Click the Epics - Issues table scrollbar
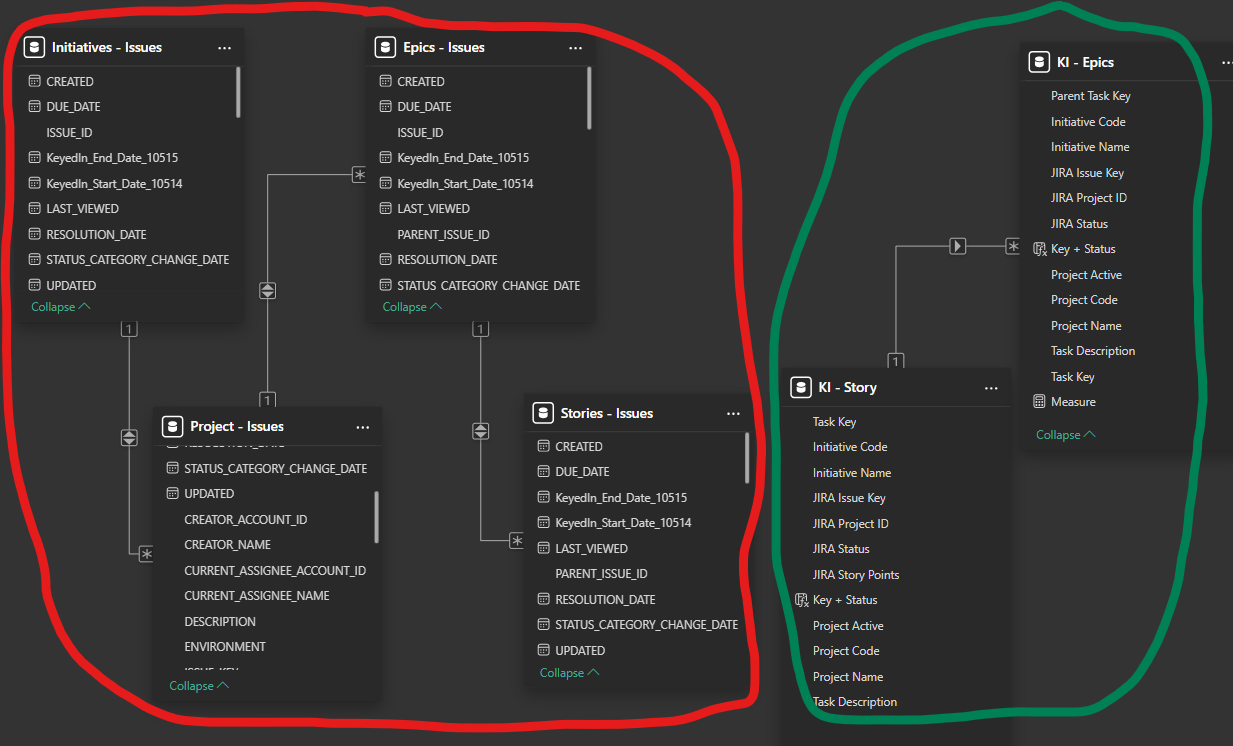 tap(589, 98)
